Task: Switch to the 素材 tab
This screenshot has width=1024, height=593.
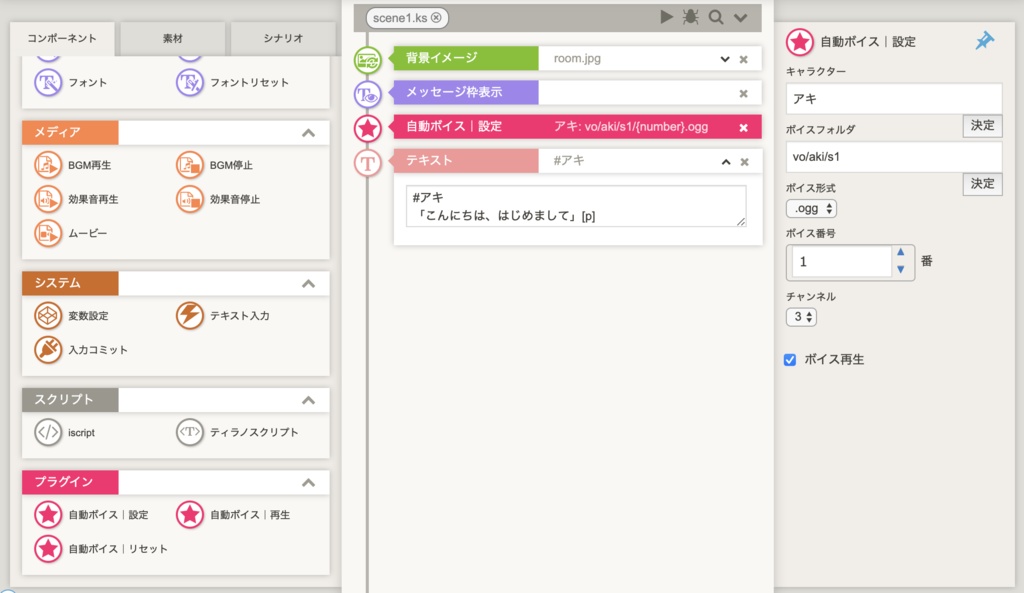Action: tap(173, 37)
